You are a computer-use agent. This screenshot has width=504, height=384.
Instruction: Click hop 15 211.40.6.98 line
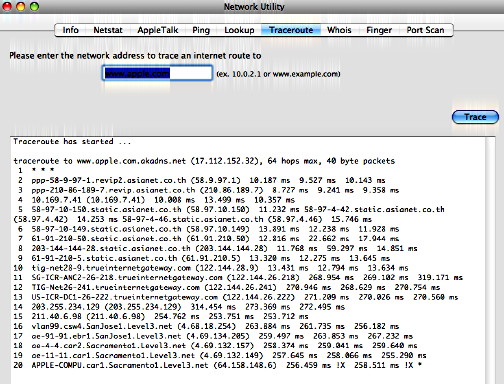161,316
